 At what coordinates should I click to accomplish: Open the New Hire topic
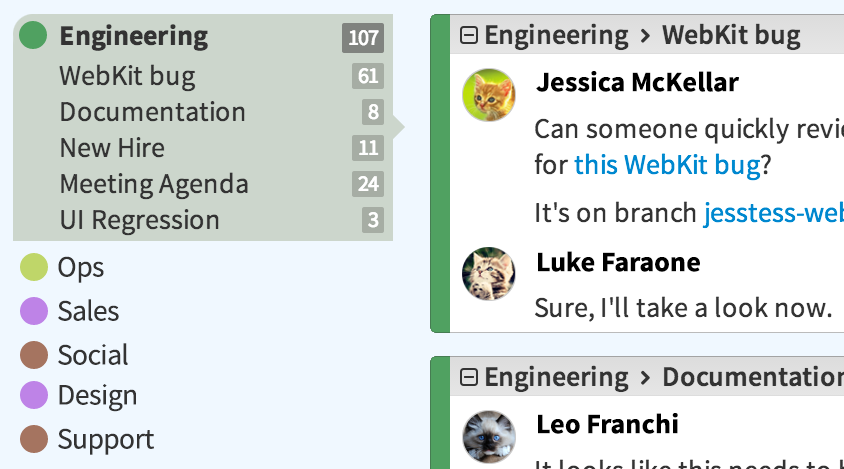(112, 148)
